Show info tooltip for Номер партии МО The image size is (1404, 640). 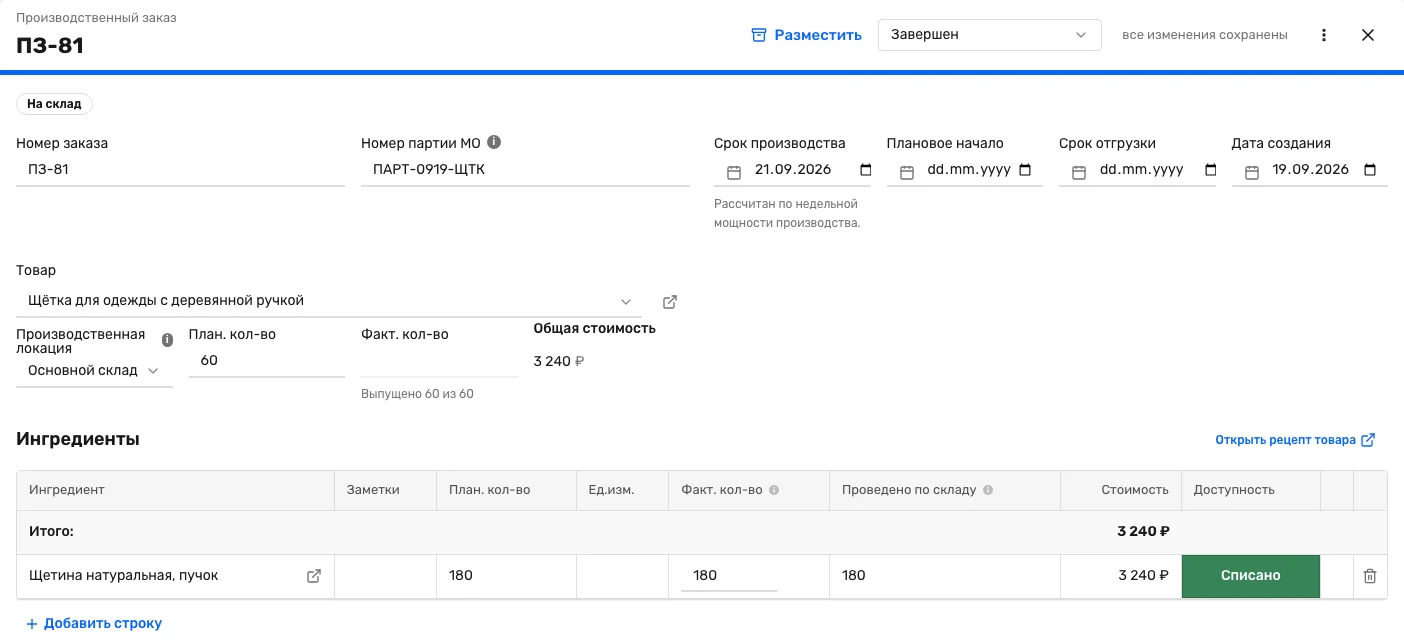(x=493, y=142)
